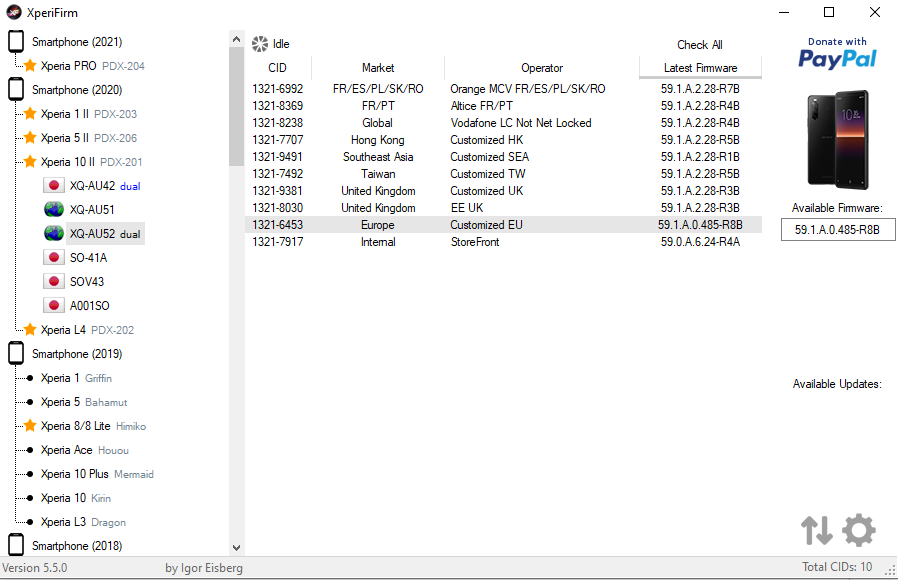This screenshot has height=580, width=898.
Task: Click the phone icon beside Smartphone (2019)
Action: click(16, 354)
